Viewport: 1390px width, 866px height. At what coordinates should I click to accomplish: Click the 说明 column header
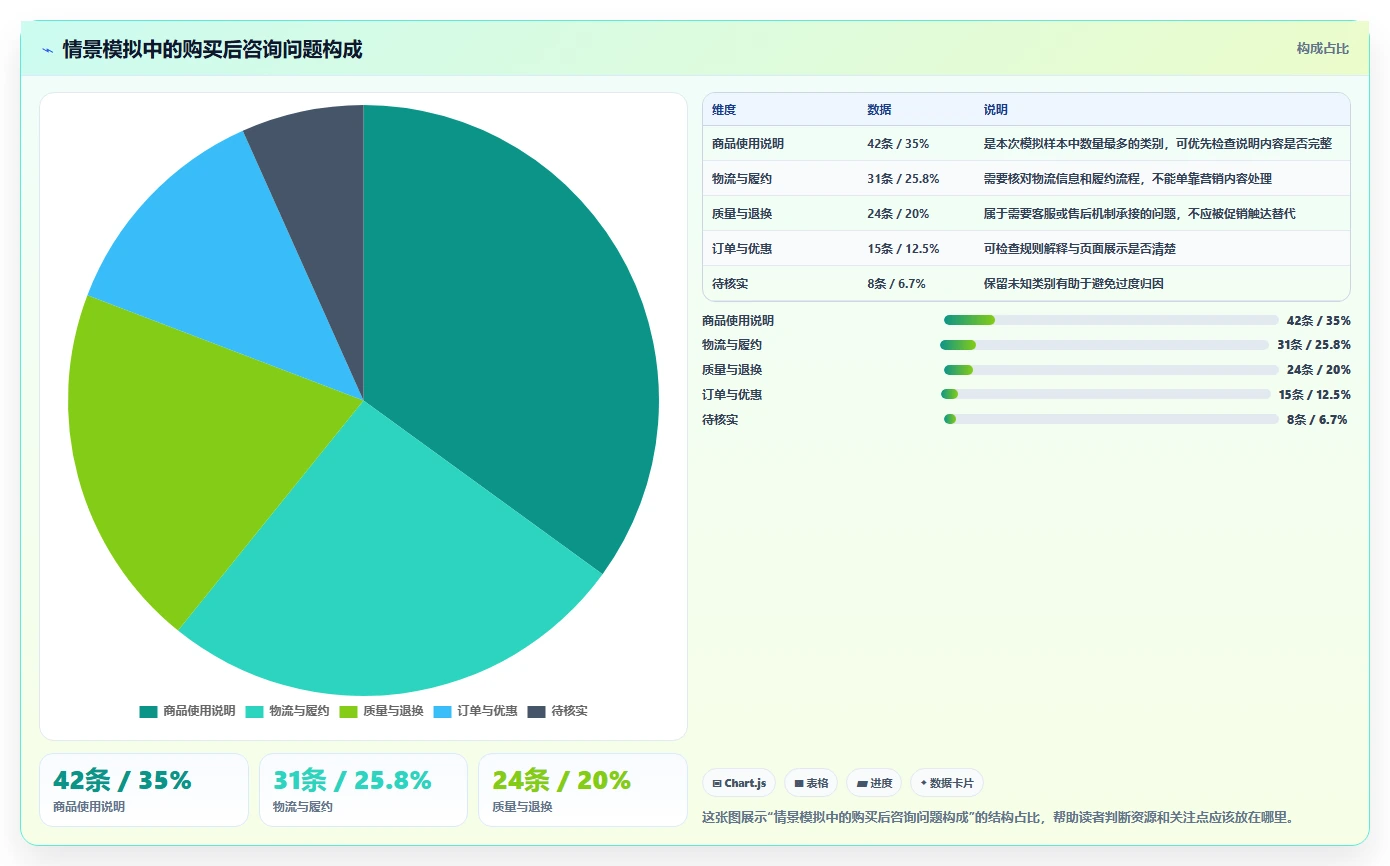pyautogui.click(x=996, y=110)
